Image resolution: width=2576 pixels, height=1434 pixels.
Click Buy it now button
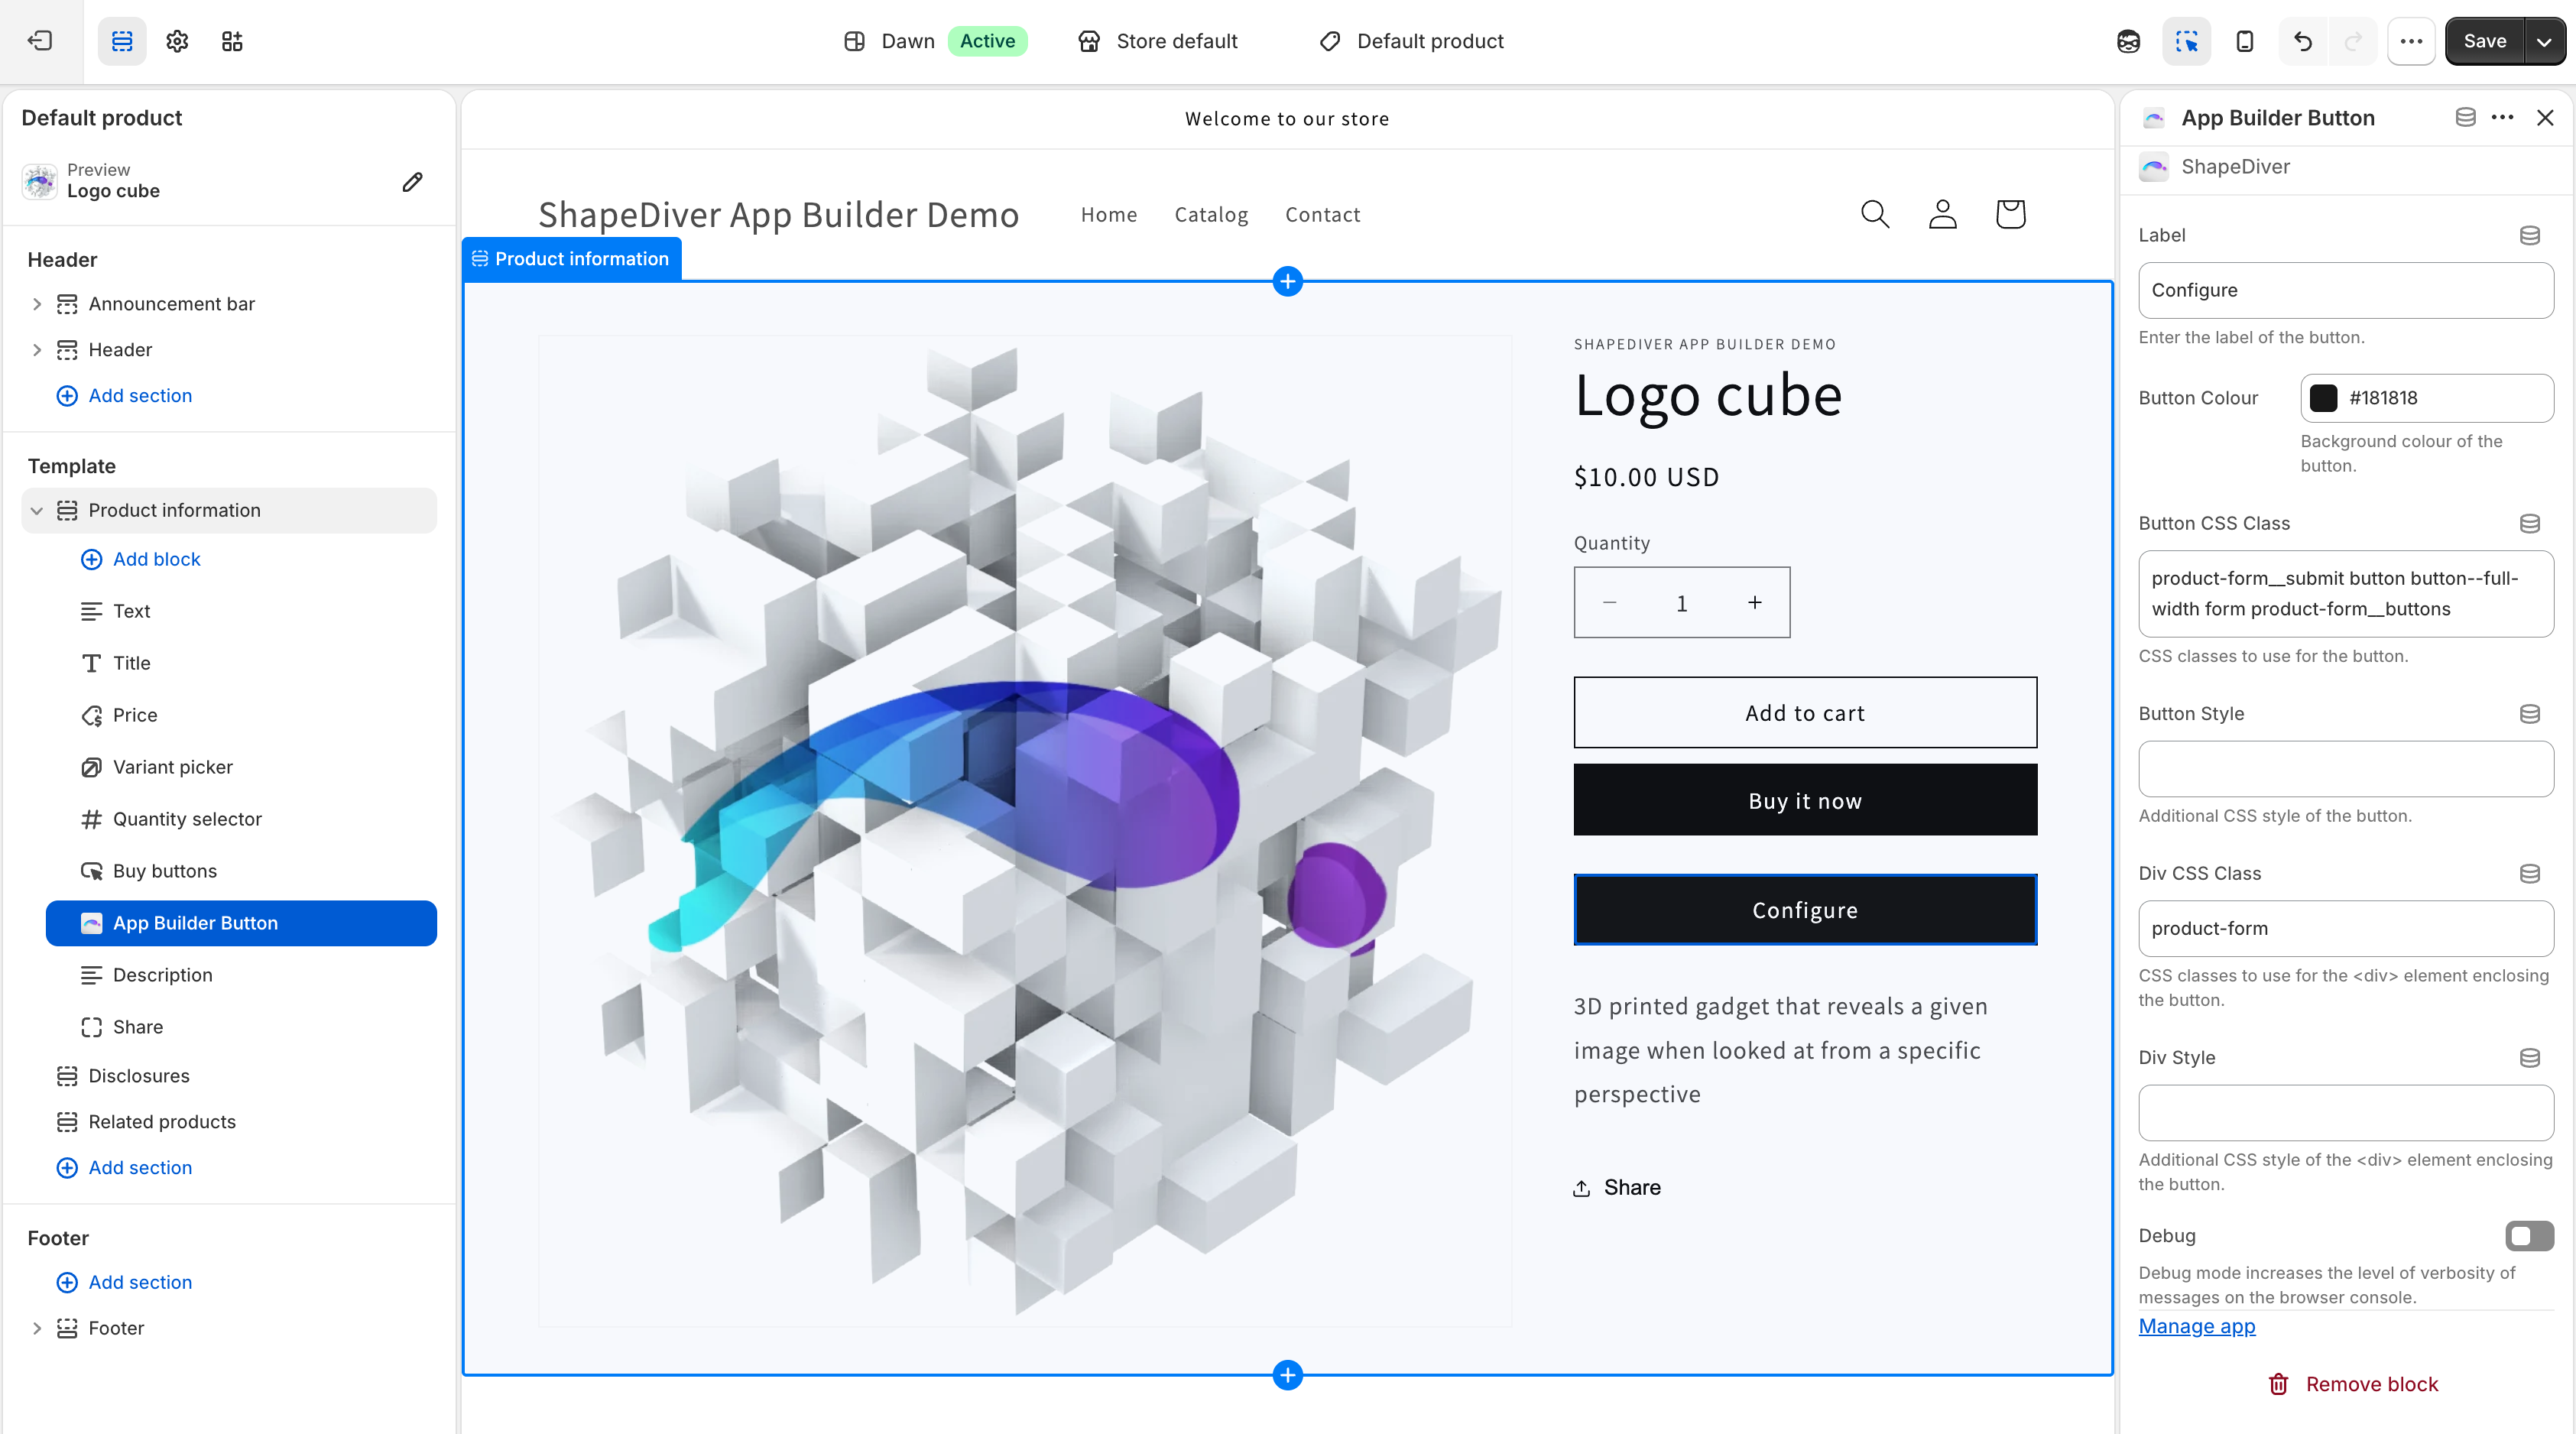pyautogui.click(x=1805, y=801)
